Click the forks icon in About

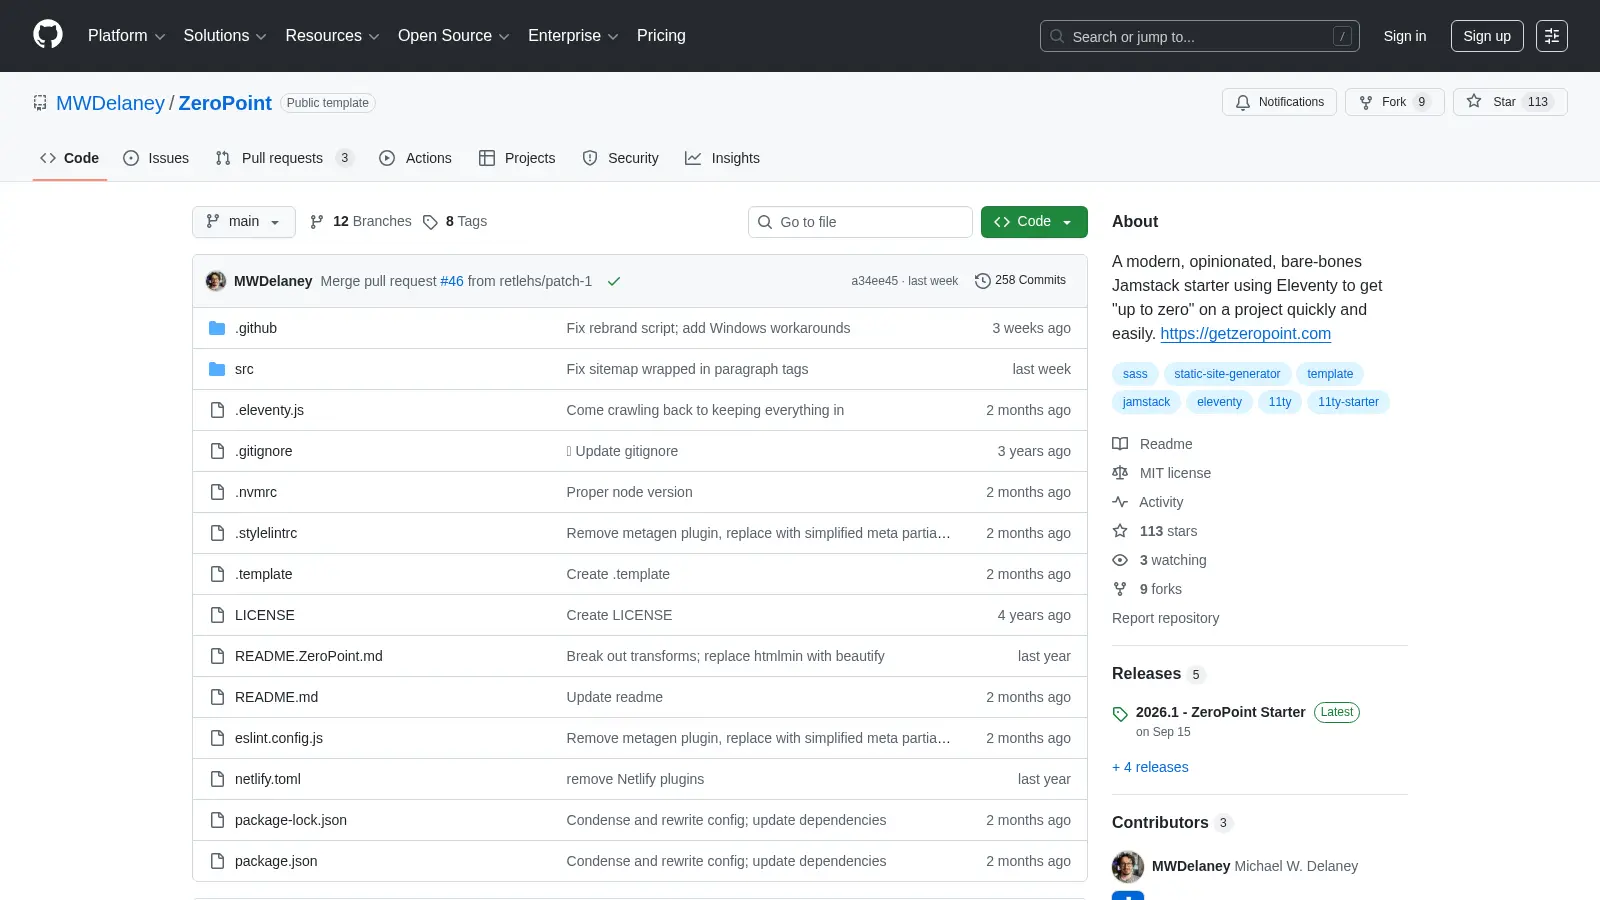tap(1120, 589)
